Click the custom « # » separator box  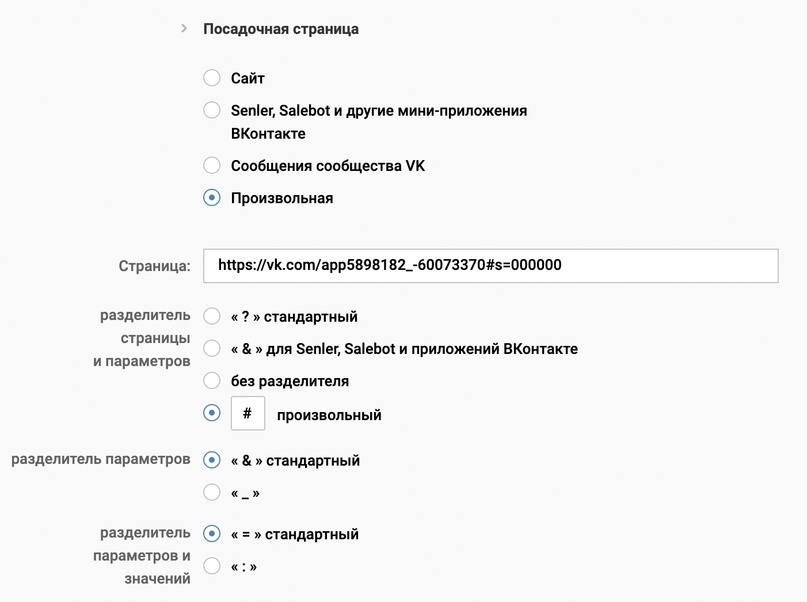coord(247,413)
